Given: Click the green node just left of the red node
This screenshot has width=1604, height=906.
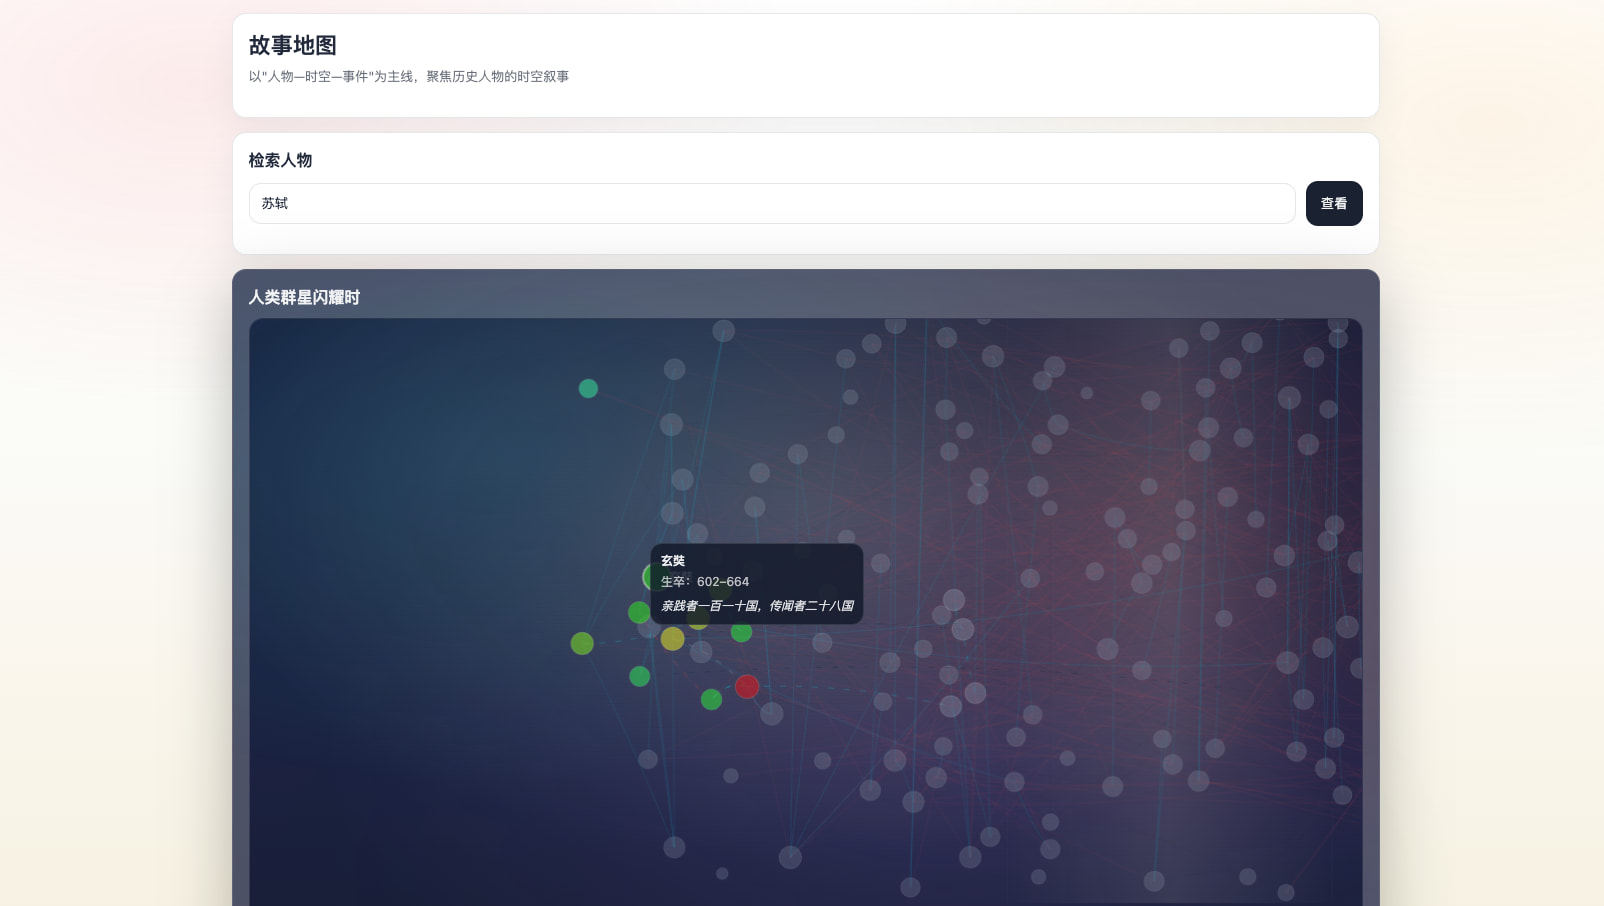Looking at the screenshot, I should (x=711, y=699).
